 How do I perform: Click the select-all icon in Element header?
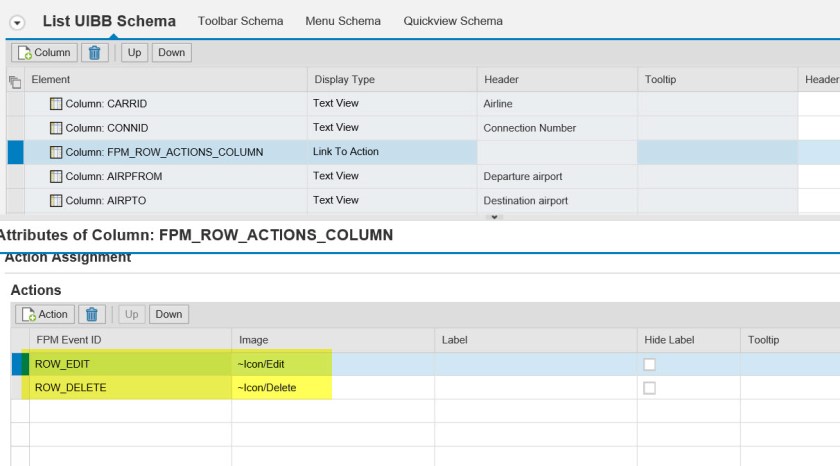pos(14,80)
